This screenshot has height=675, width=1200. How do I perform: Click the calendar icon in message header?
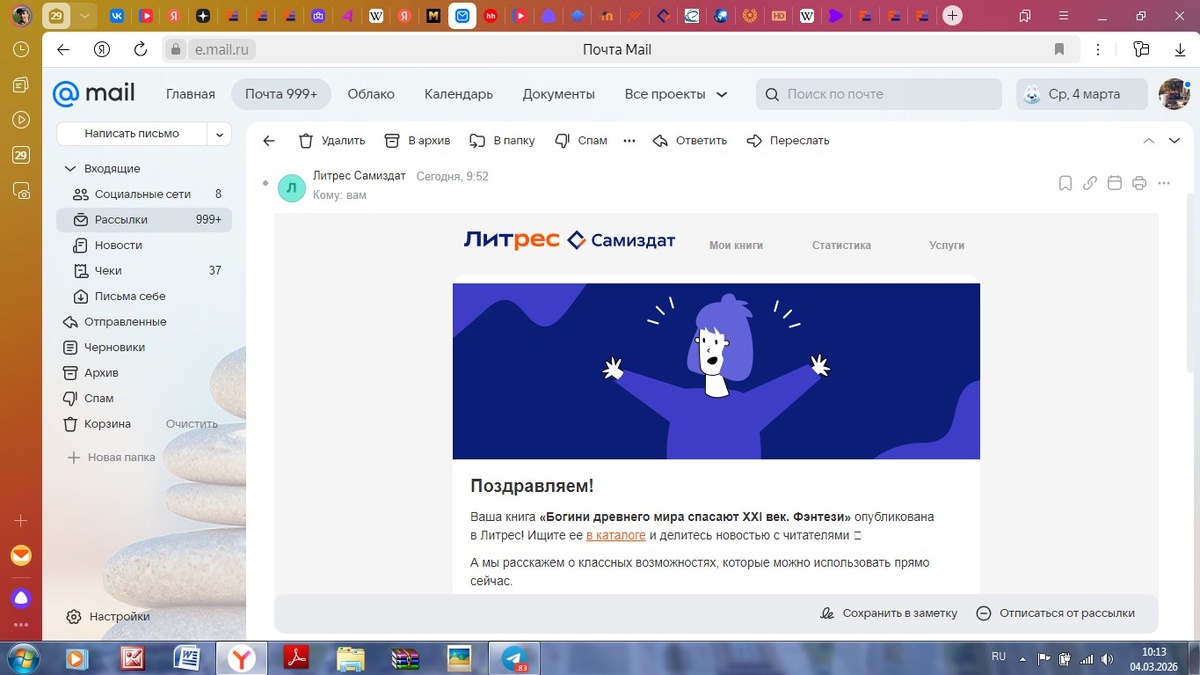tap(1114, 183)
